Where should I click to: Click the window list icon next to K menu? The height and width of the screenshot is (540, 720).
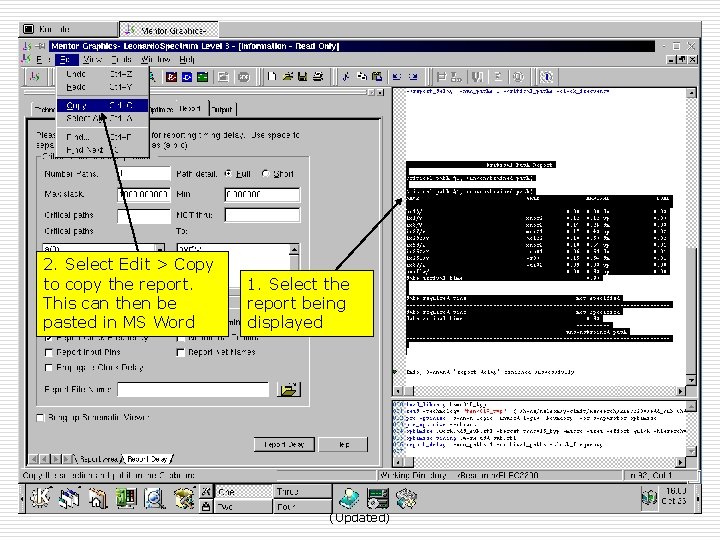coord(69,498)
